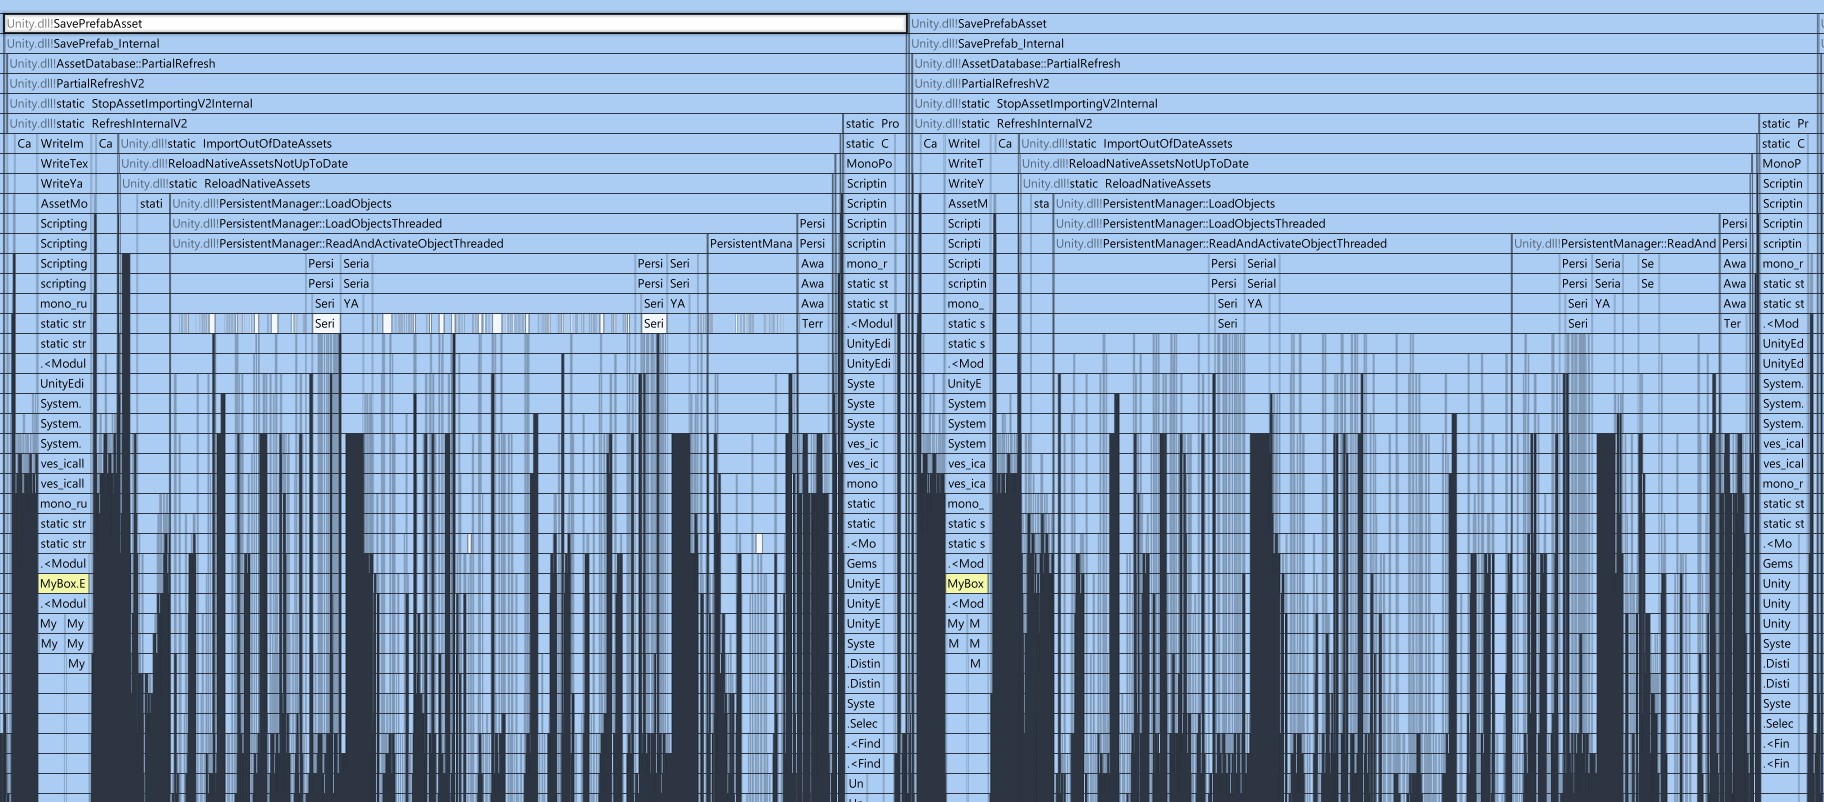Click the yellow MyBox frame
Image resolution: width=1824 pixels, height=802 pixels.
coord(966,584)
